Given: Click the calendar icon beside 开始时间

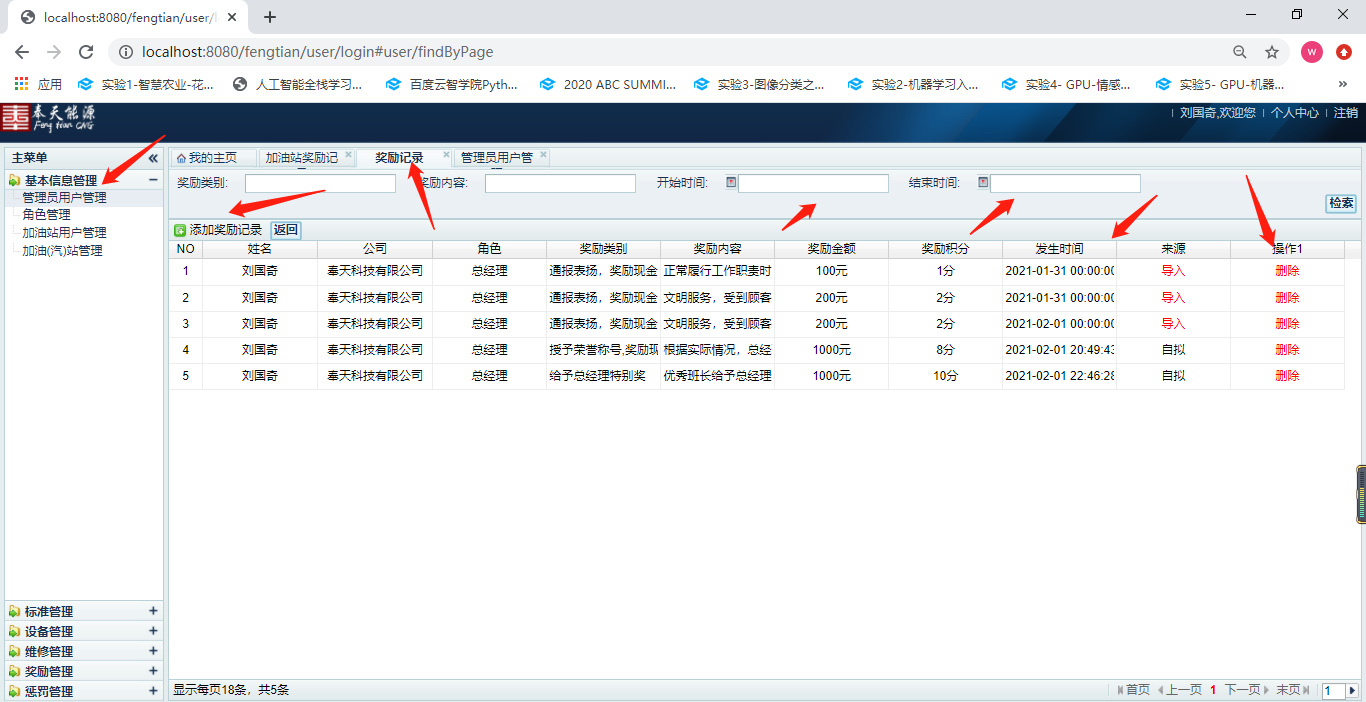Looking at the screenshot, I should pos(731,182).
